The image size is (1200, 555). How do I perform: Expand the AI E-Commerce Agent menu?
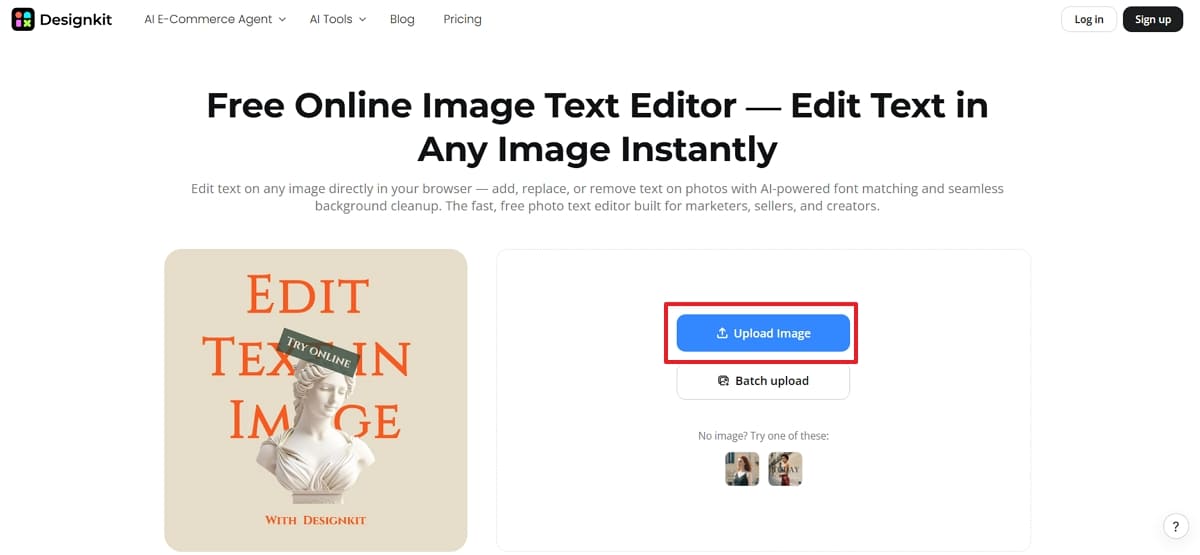[x=215, y=19]
